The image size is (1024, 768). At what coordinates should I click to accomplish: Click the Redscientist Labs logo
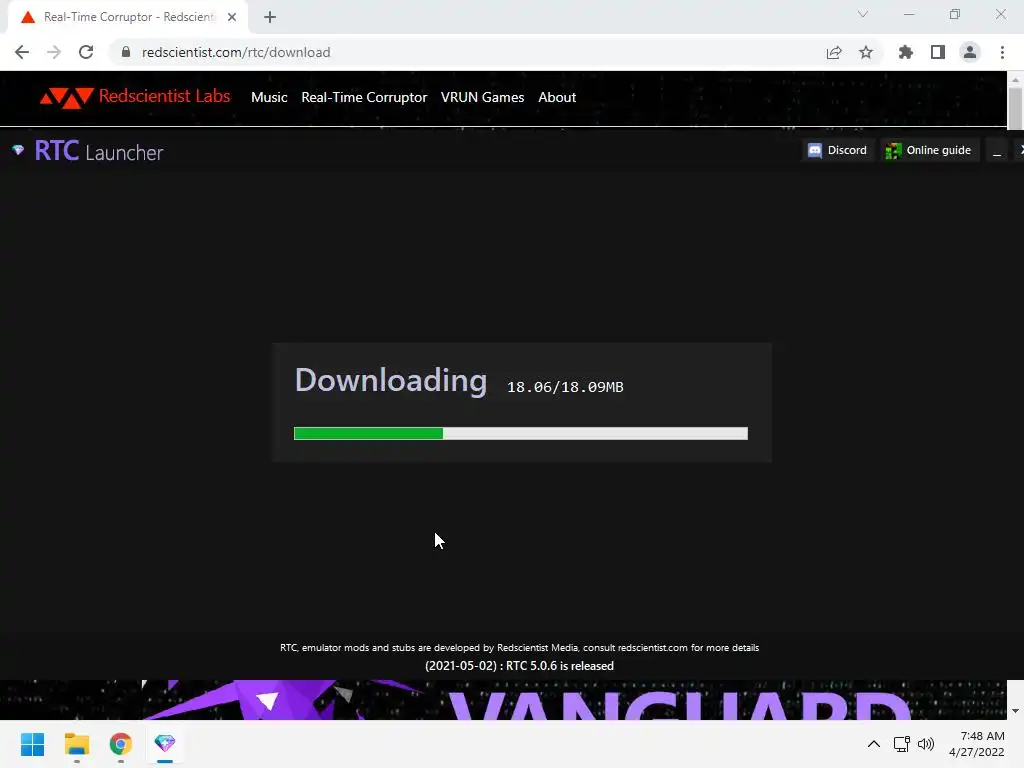click(x=135, y=97)
